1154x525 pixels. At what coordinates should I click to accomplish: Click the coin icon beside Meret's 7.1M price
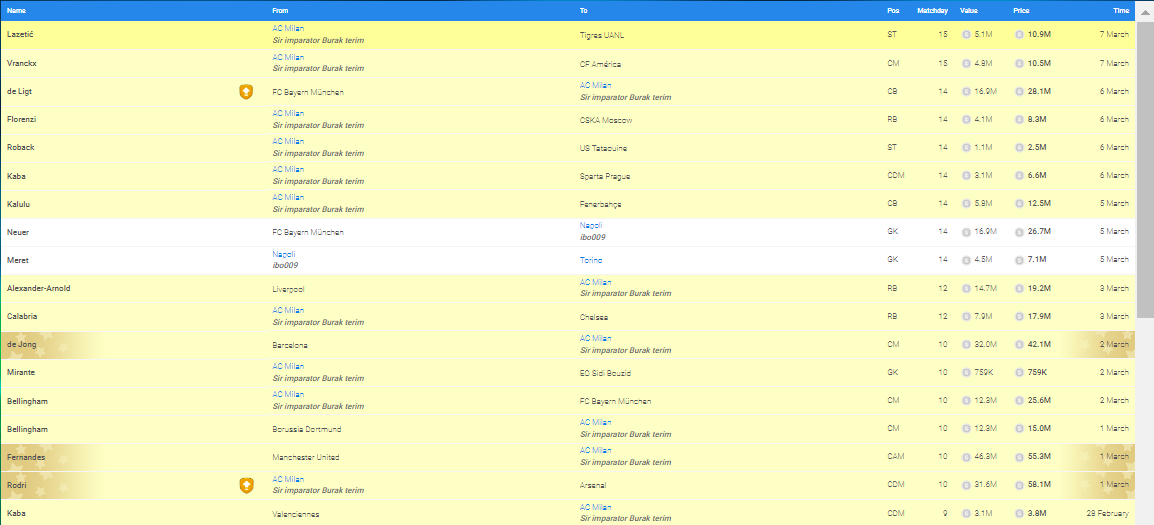(x=1019, y=259)
